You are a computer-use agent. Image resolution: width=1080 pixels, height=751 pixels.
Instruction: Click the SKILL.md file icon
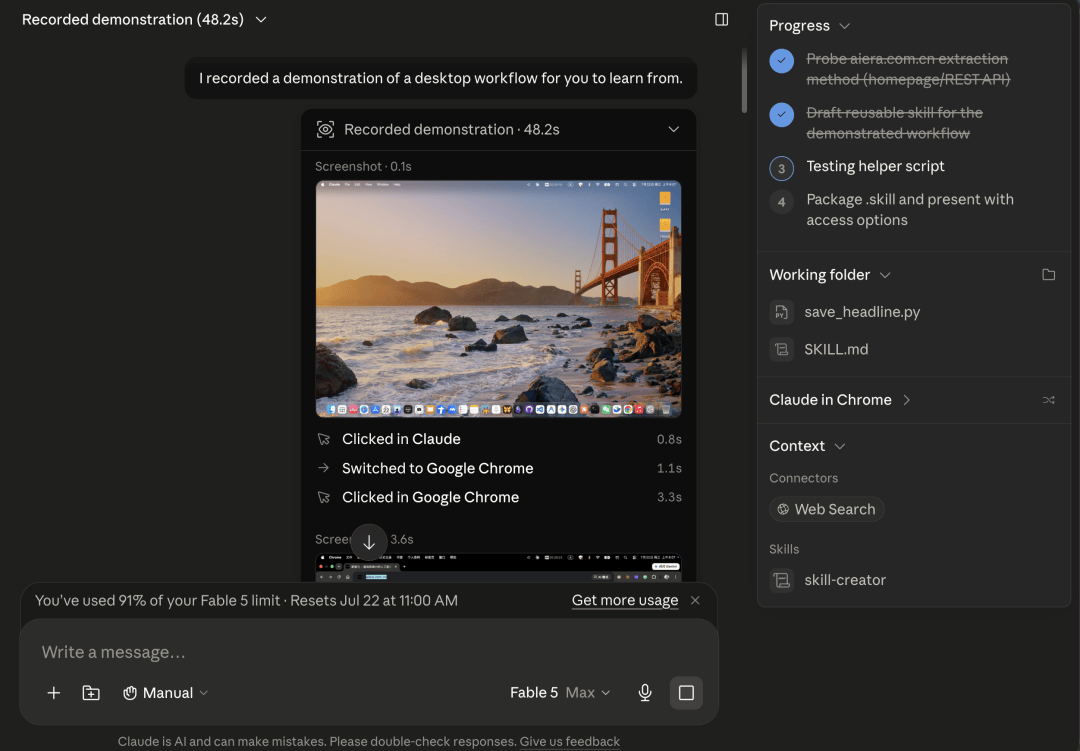click(781, 349)
